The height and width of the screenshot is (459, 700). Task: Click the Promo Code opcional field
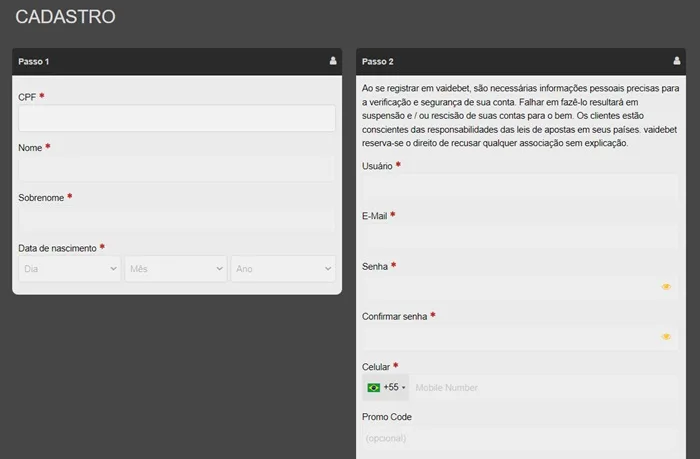[520, 438]
